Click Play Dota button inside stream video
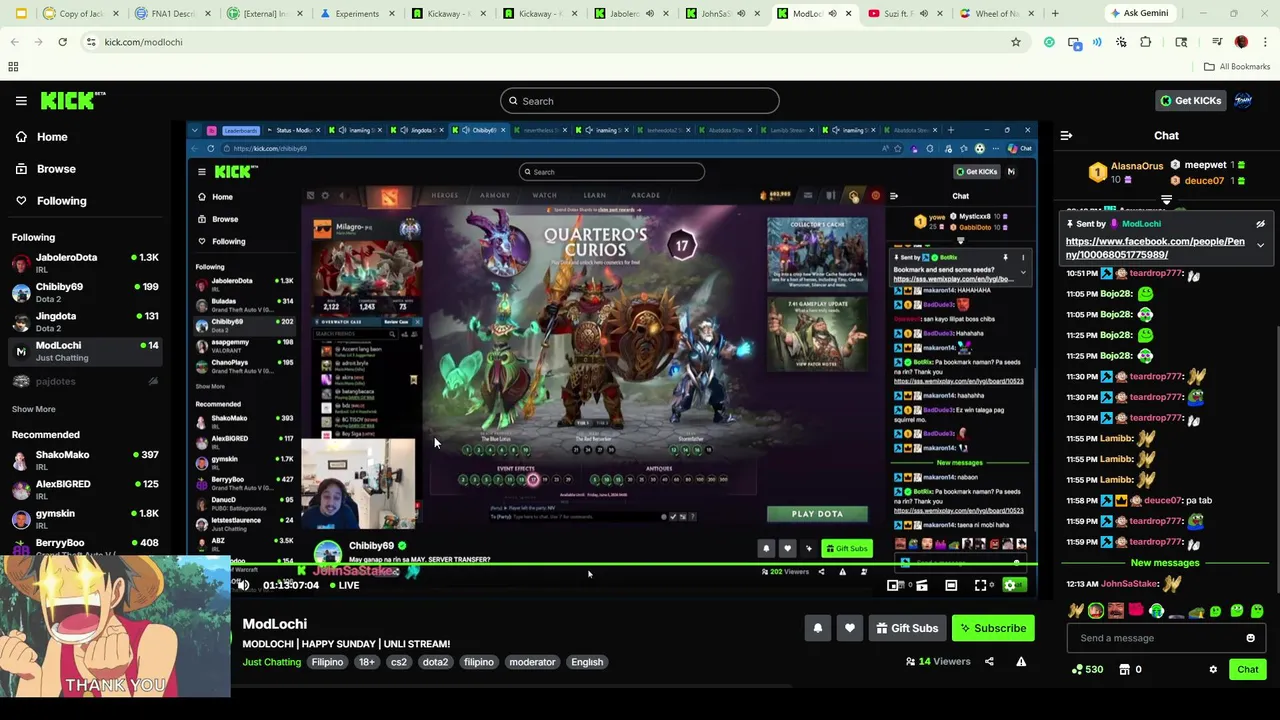 [817, 514]
